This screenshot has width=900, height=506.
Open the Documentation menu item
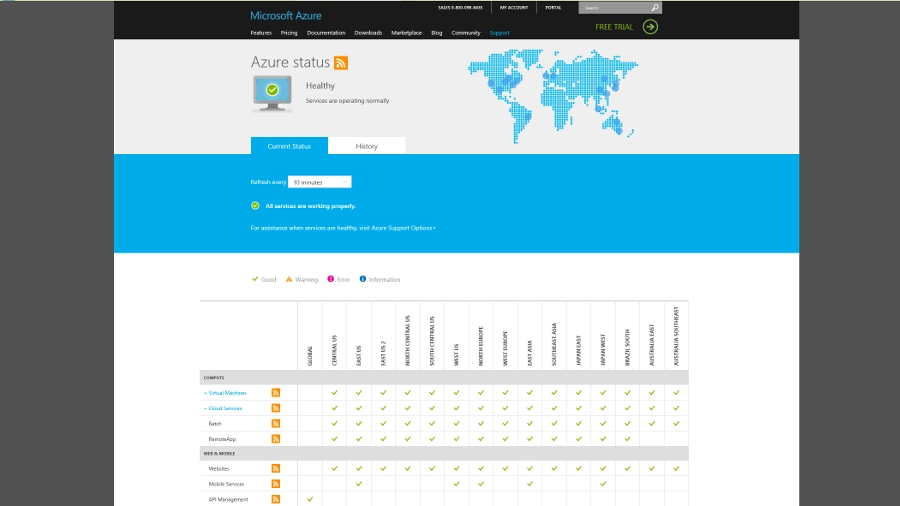click(326, 33)
